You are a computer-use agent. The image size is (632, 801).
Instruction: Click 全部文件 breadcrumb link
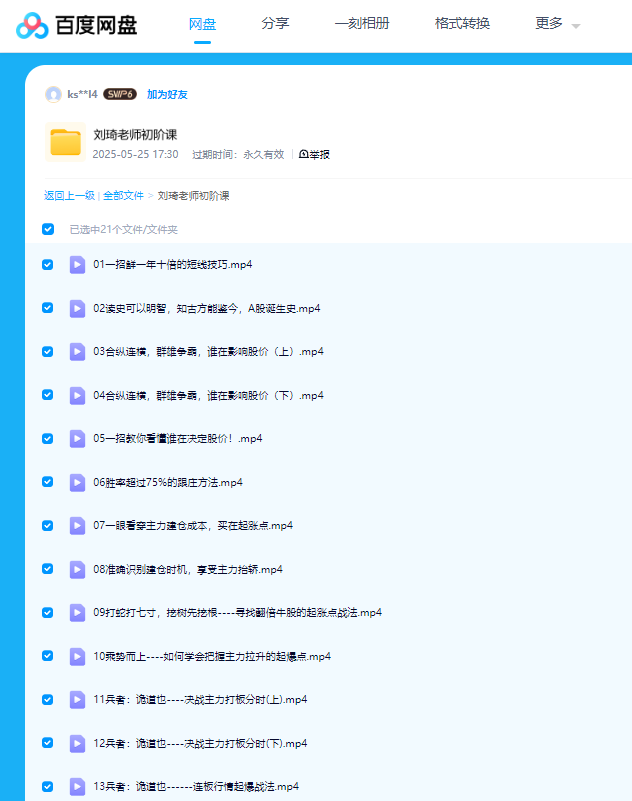point(123,196)
